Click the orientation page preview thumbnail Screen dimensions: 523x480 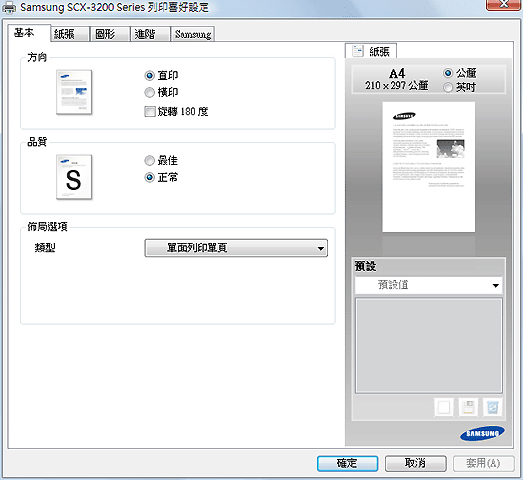(74, 92)
